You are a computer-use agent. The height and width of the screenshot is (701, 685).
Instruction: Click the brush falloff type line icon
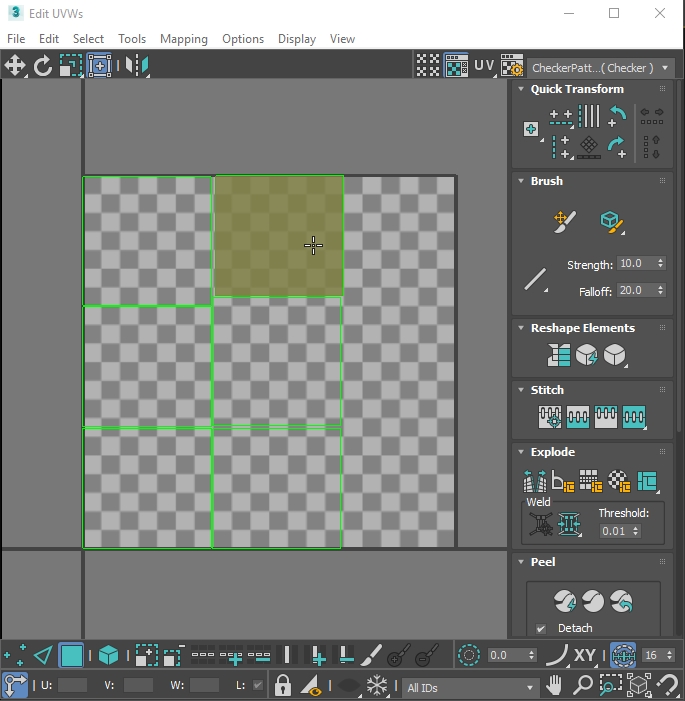click(536, 280)
